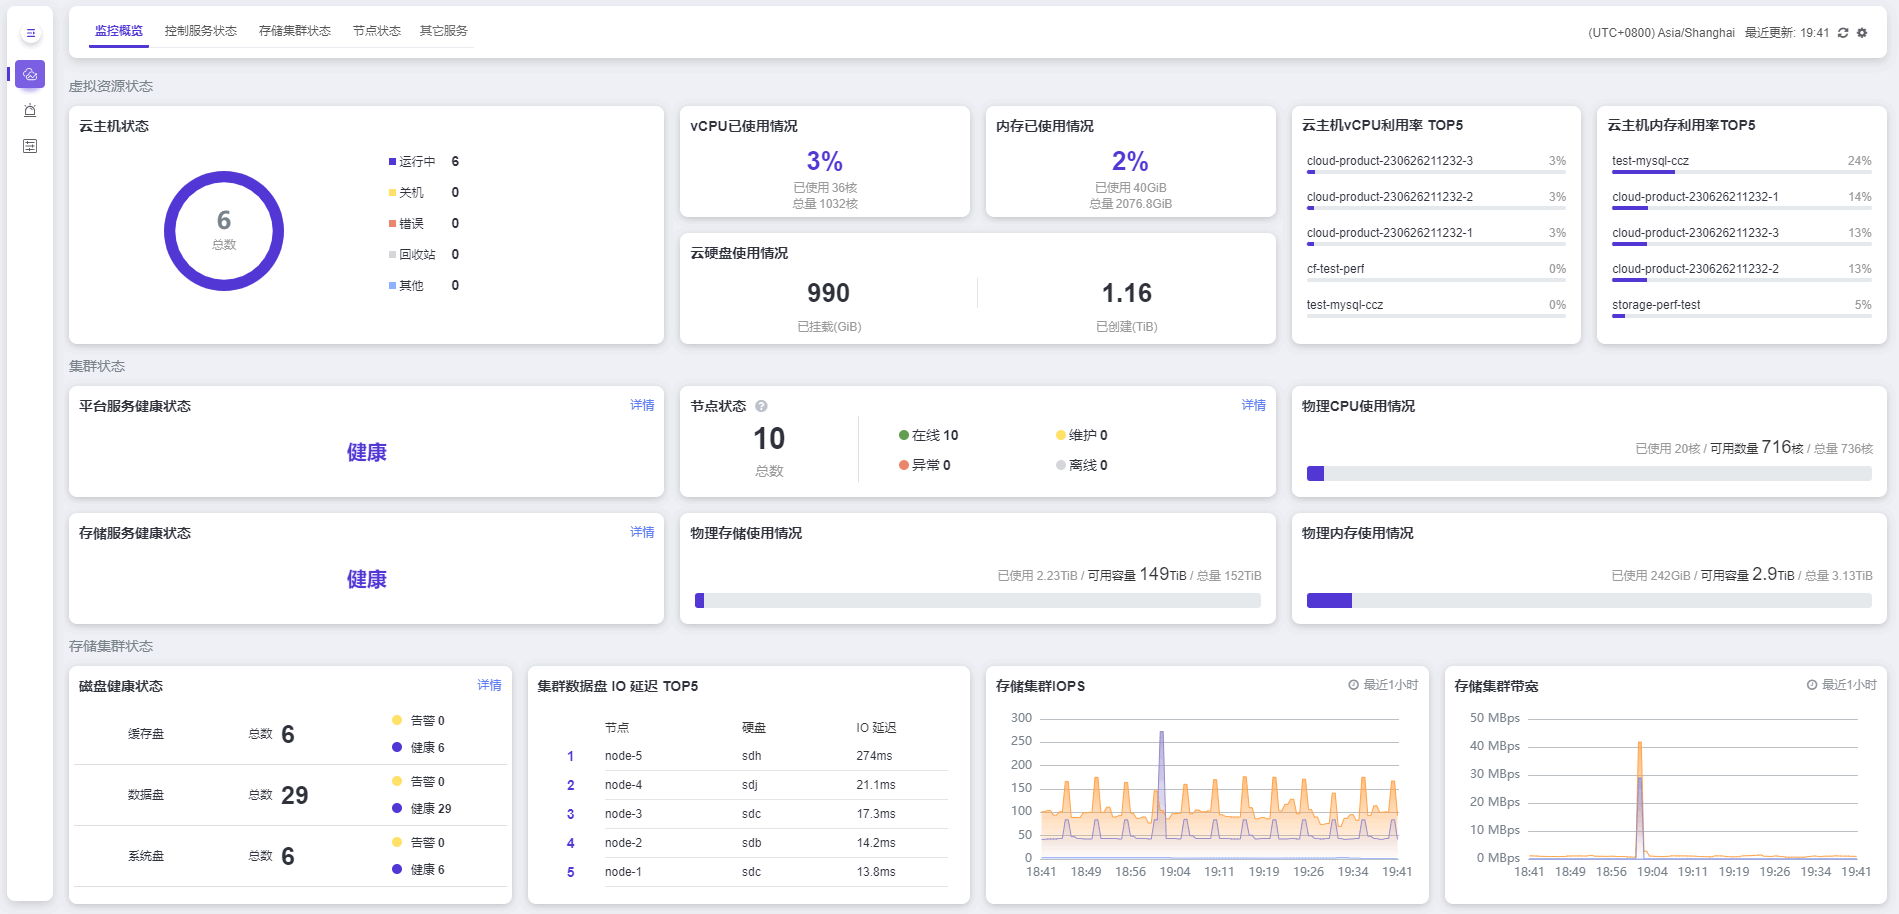Open 详情 link for 平台服务健康状态
This screenshot has height=914, width=1899.
click(642, 405)
